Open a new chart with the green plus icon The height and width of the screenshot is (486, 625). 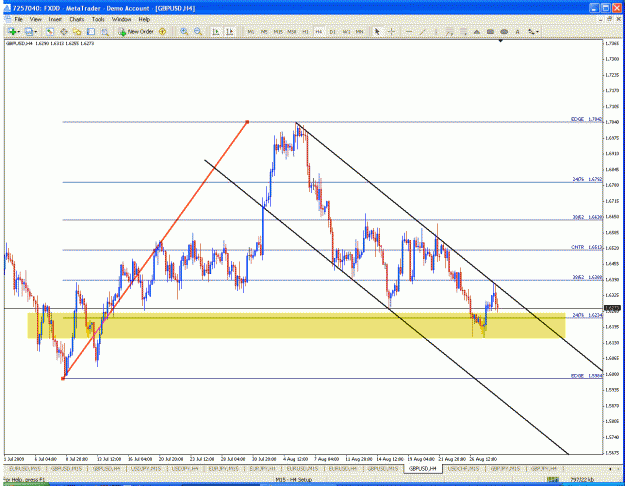(x=12, y=31)
